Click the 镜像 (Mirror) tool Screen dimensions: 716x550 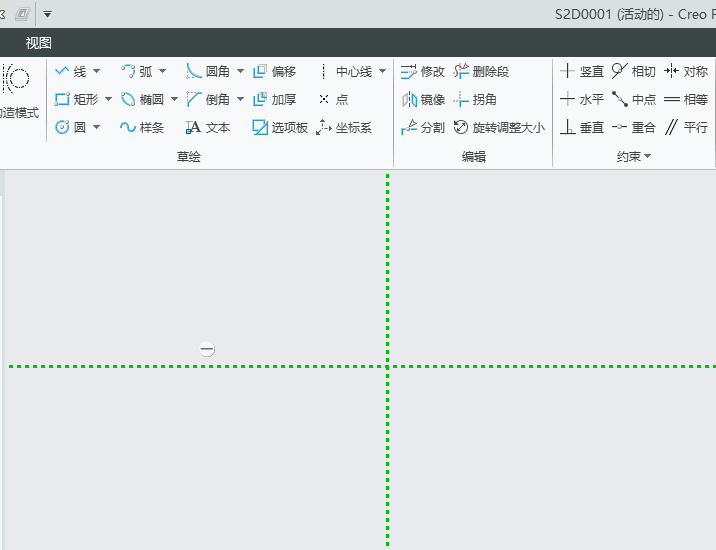(x=422, y=99)
